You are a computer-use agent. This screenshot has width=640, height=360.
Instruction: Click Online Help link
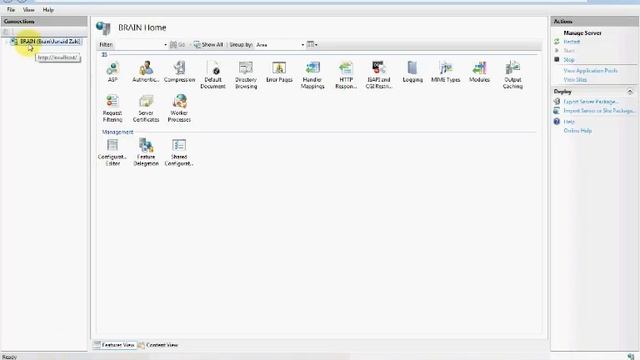pyautogui.click(x=578, y=131)
